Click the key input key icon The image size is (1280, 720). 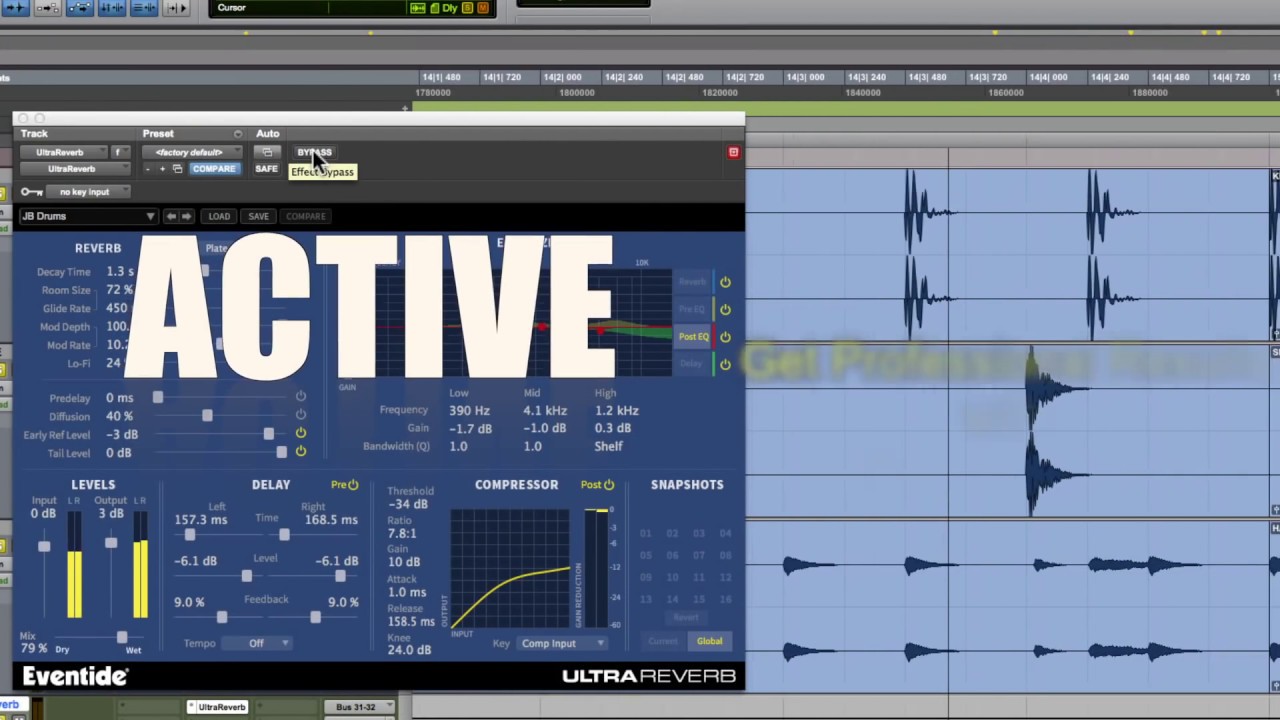(31, 192)
